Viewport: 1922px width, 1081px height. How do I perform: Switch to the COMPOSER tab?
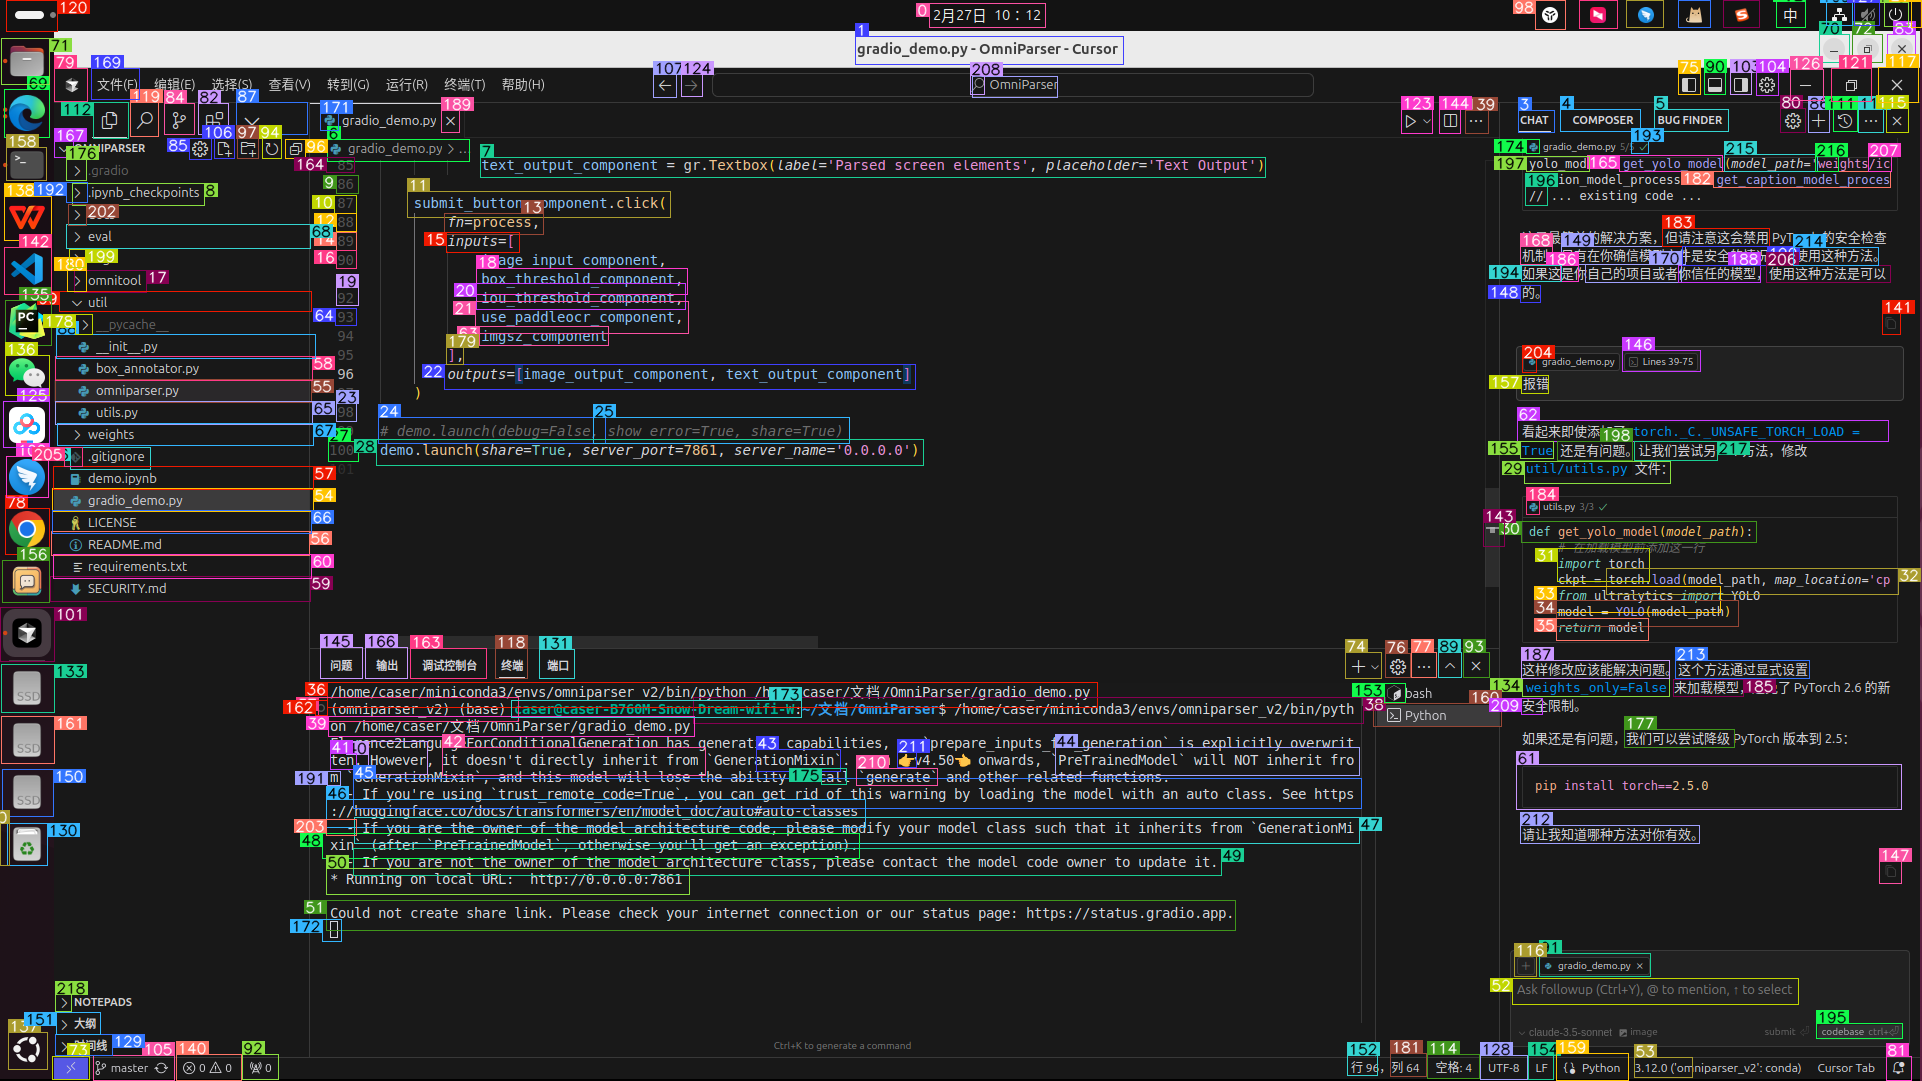click(x=1602, y=120)
